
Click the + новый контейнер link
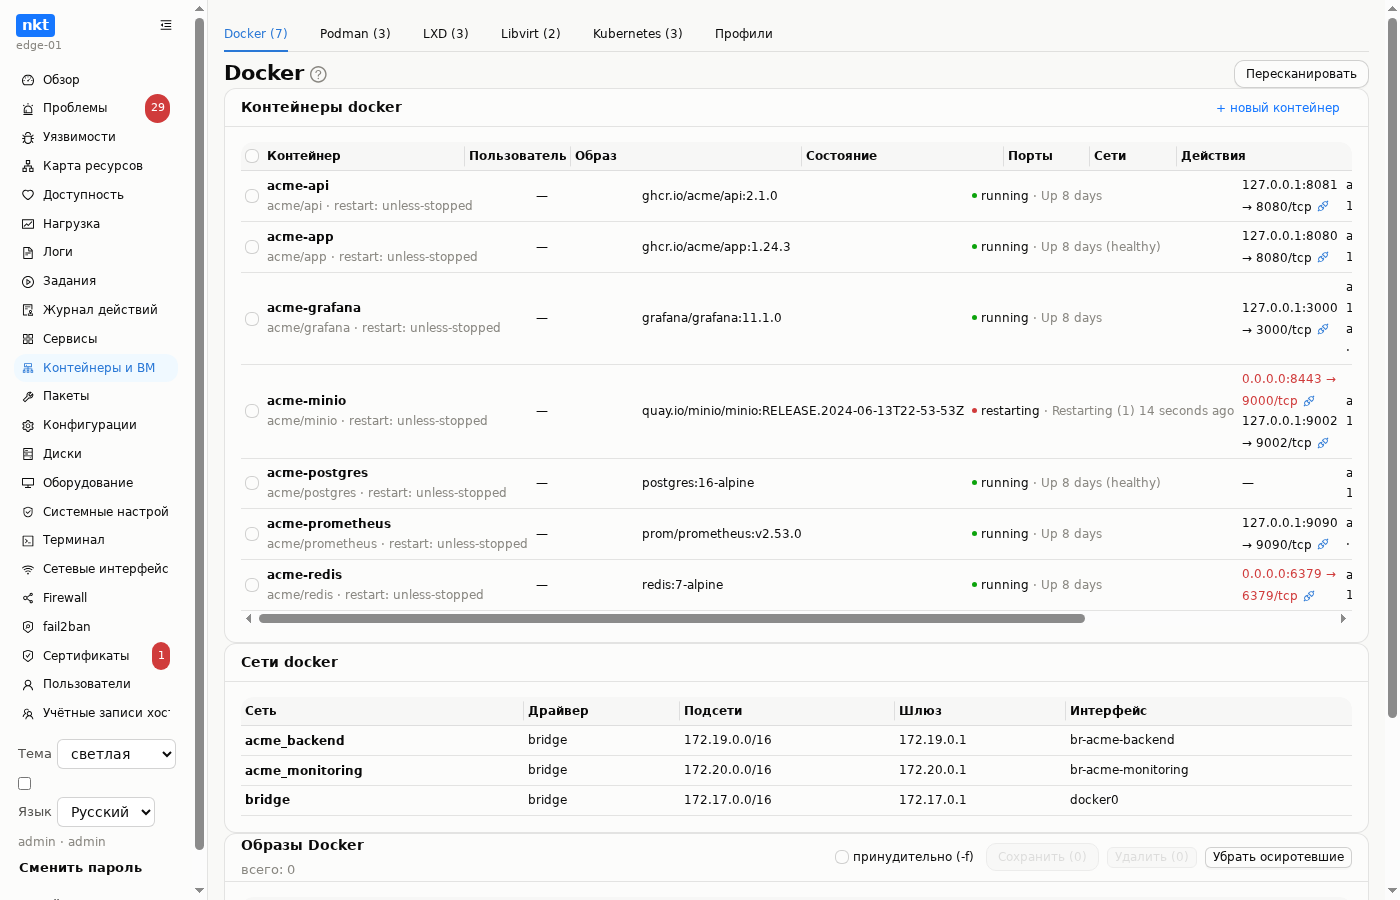tap(1278, 108)
